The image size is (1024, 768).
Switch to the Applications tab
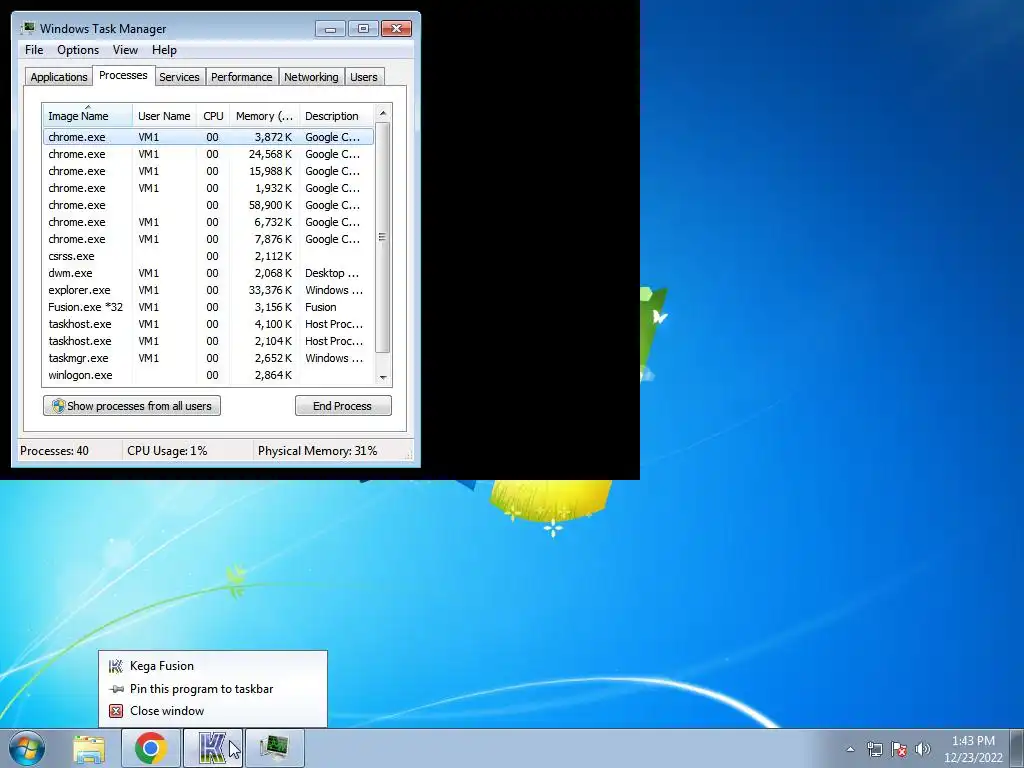(59, 77)
